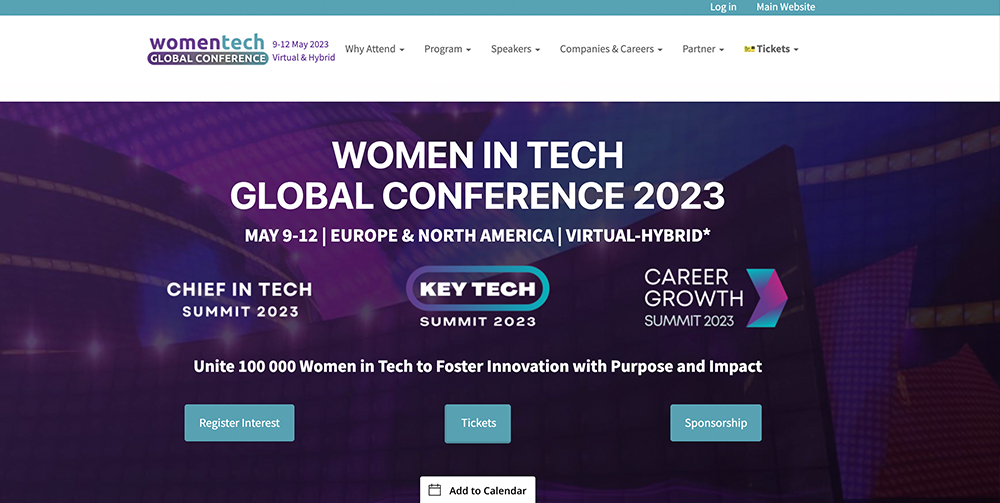Viewport: 1000px width, 503px height.
Task: Click the '9-12 May 2023' date text
Action: (x=300, y=44)
